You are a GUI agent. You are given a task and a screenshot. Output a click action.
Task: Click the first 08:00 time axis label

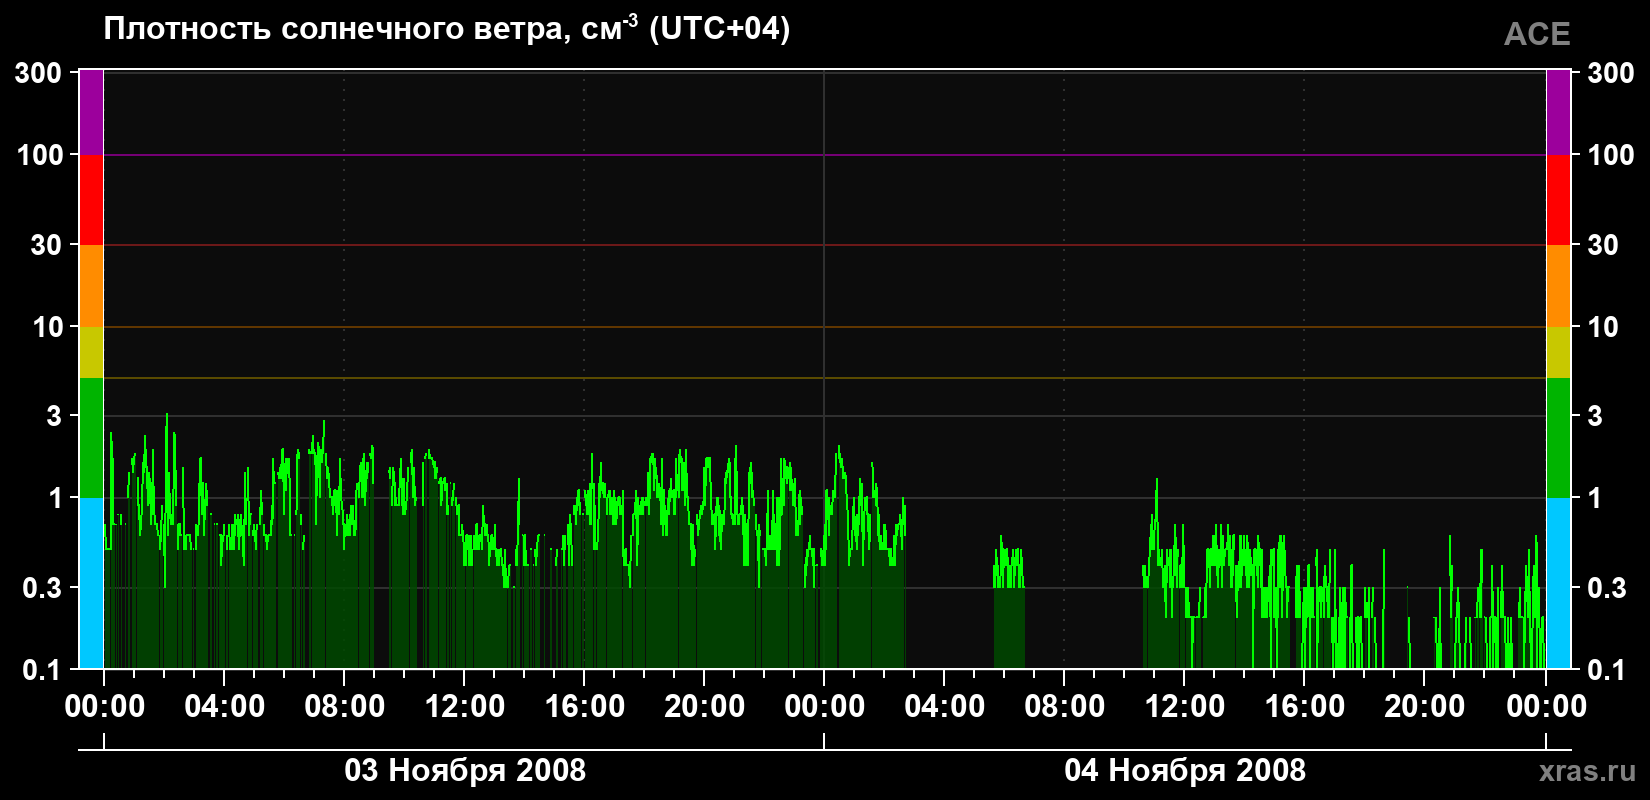[345, 707]
